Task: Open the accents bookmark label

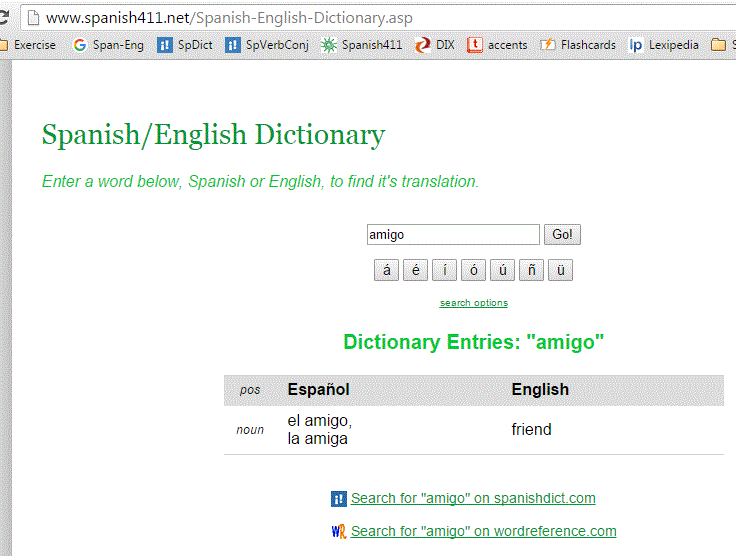Action: (507, 45)
